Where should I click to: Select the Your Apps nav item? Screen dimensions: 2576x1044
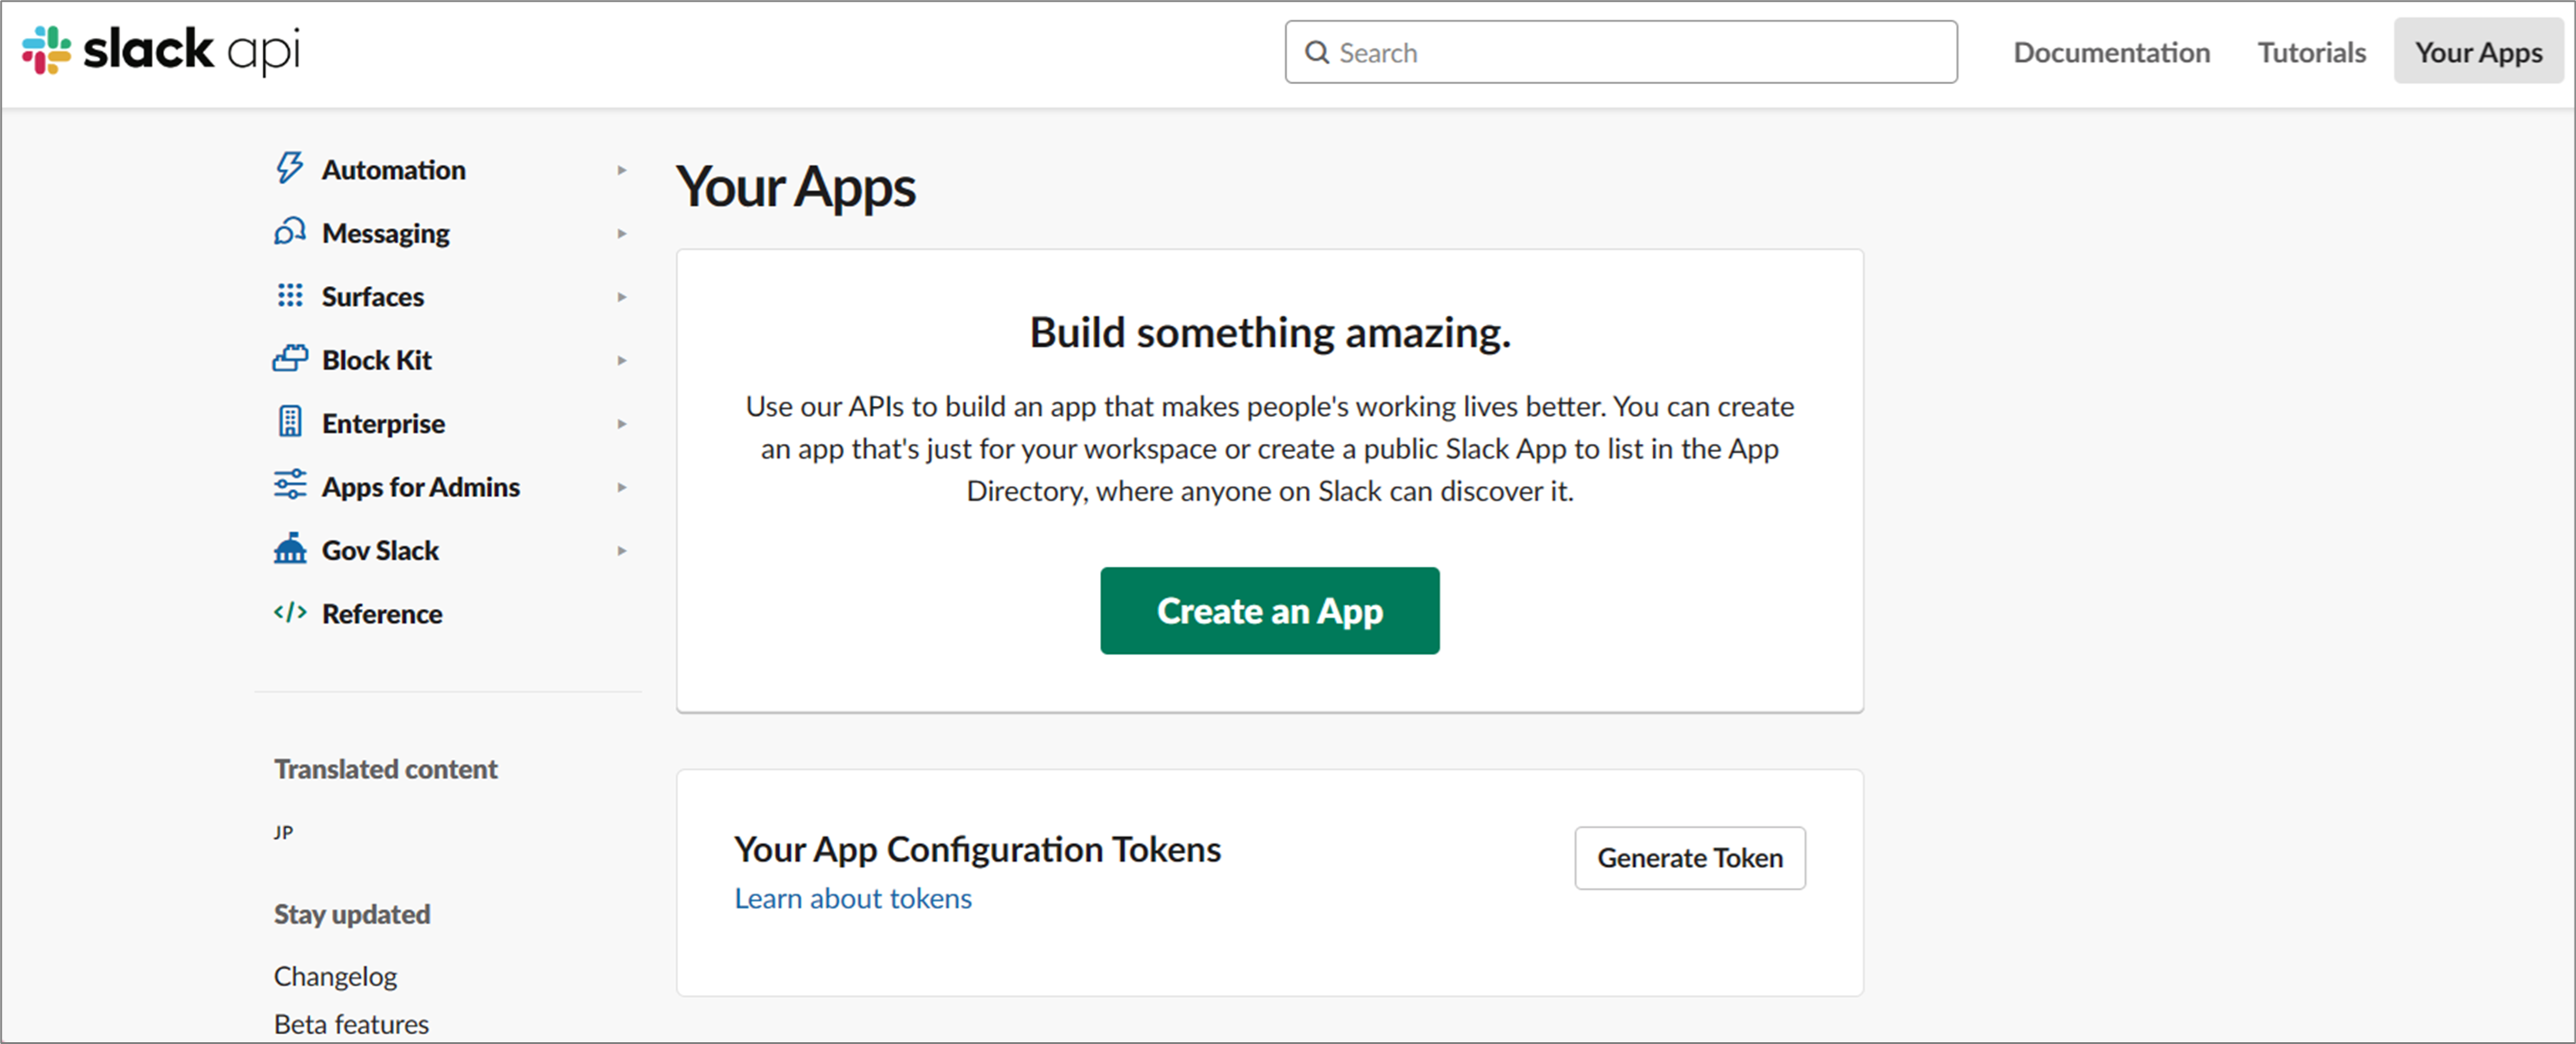[2478, 51]
